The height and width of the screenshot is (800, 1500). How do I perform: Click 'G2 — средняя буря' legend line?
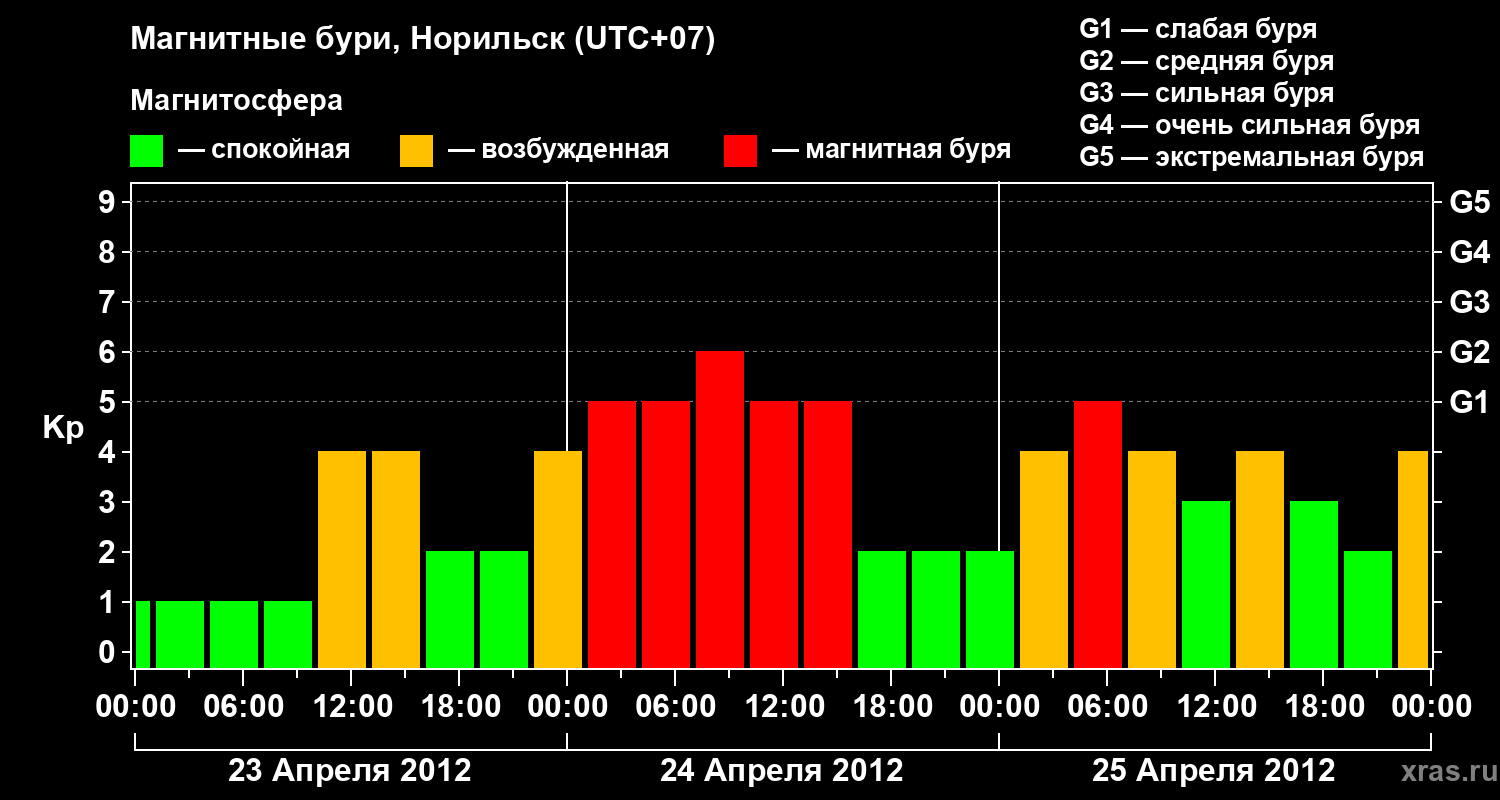coord(1206,61)
